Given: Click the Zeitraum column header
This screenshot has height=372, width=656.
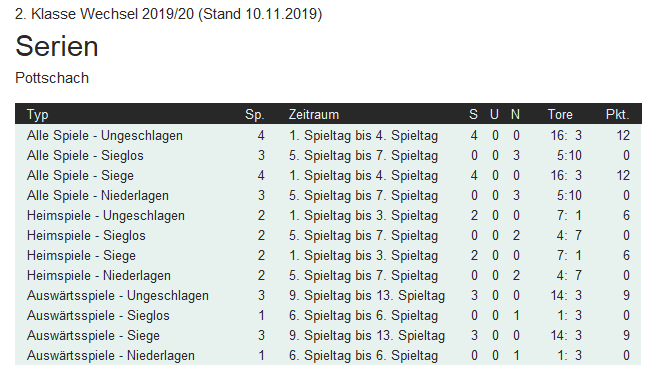Looking at the screenshot, I should pyautogui.click(x=314, y=114).
